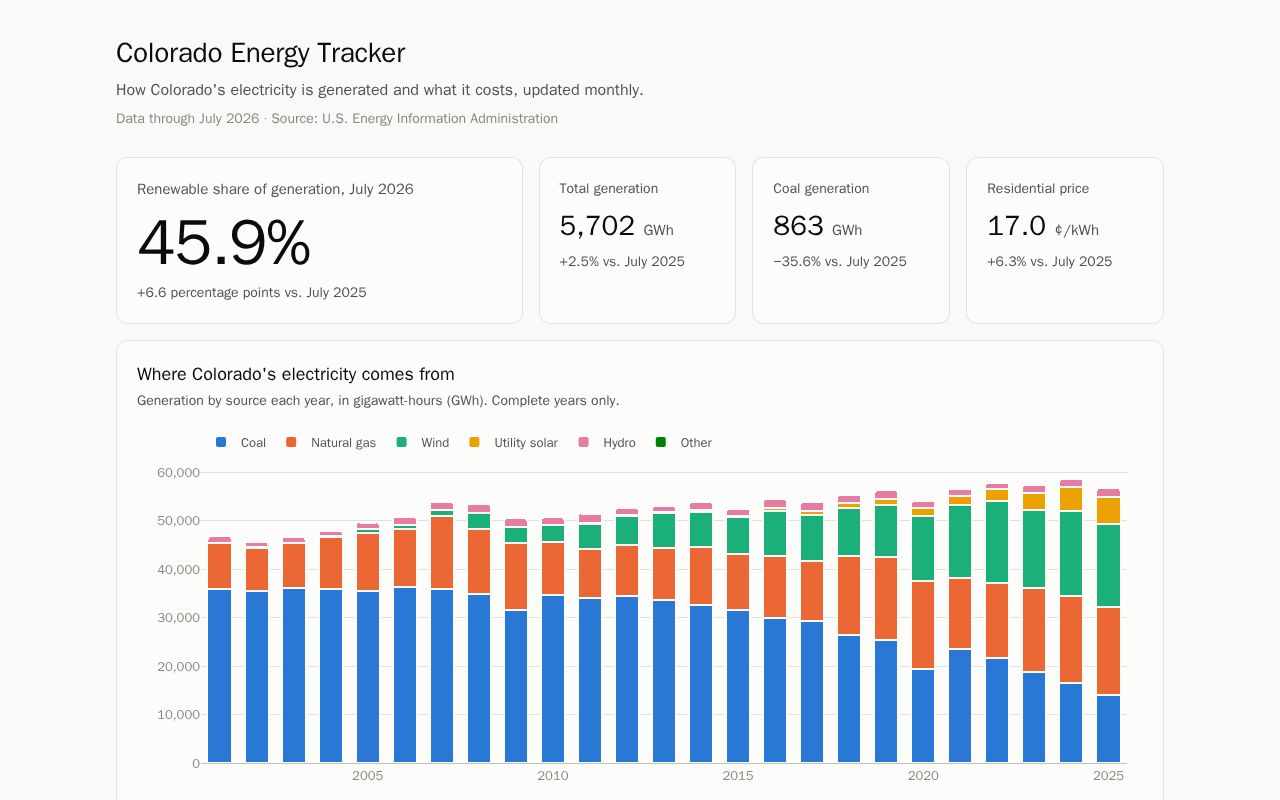Click the Colorado Energy Tracker heading
1280x800 pixels.
point(260,53)
